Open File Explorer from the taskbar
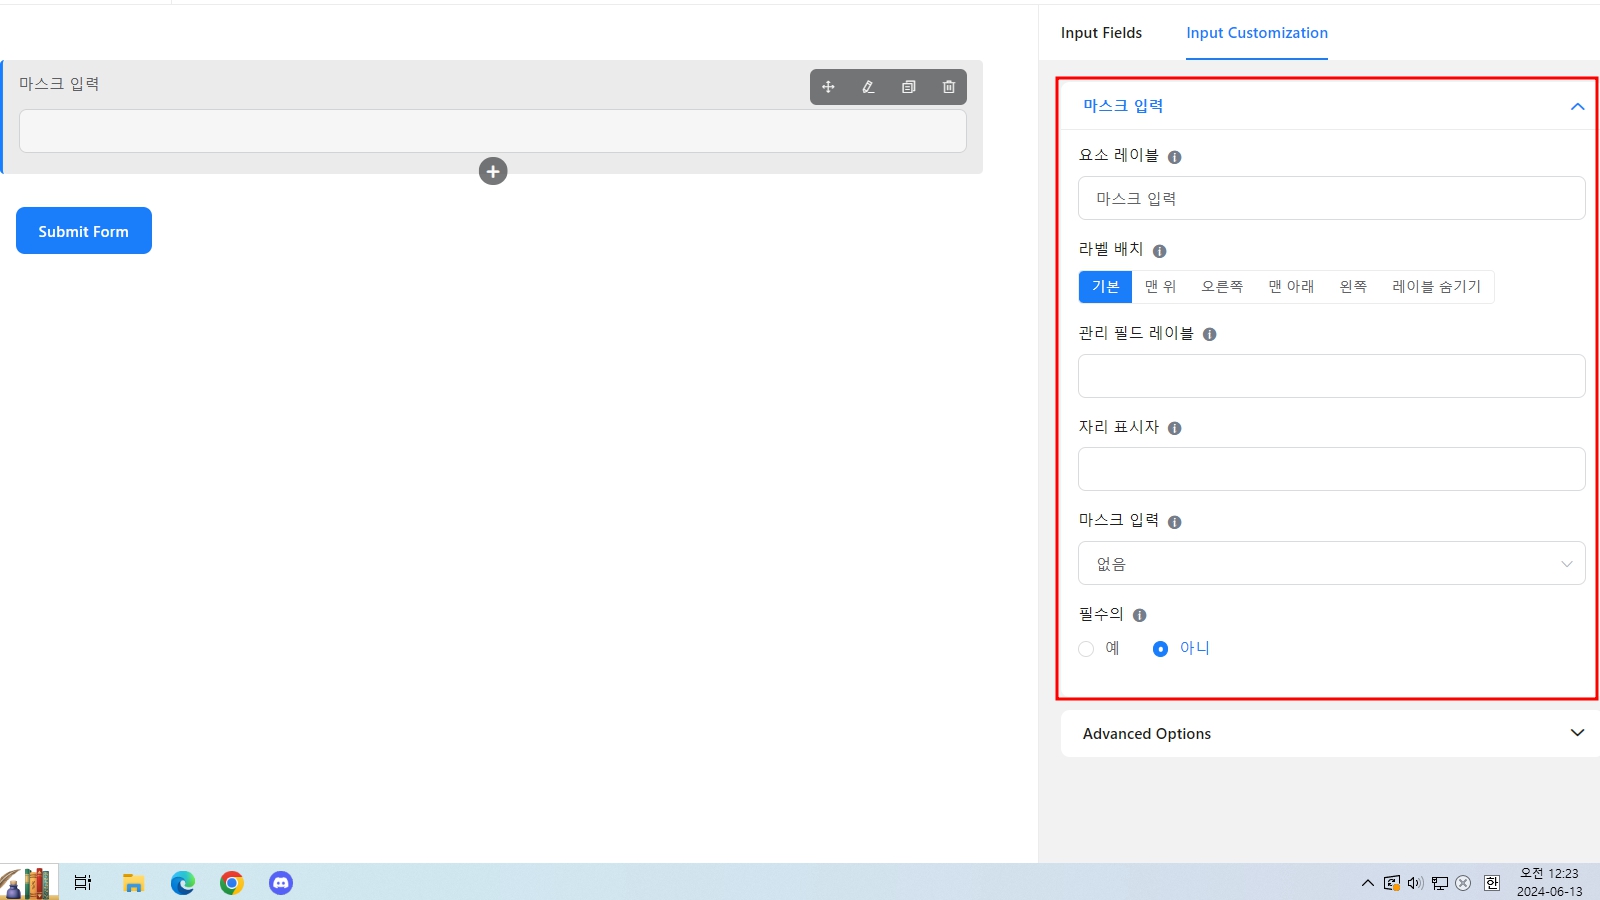 (x=133, y=882)
